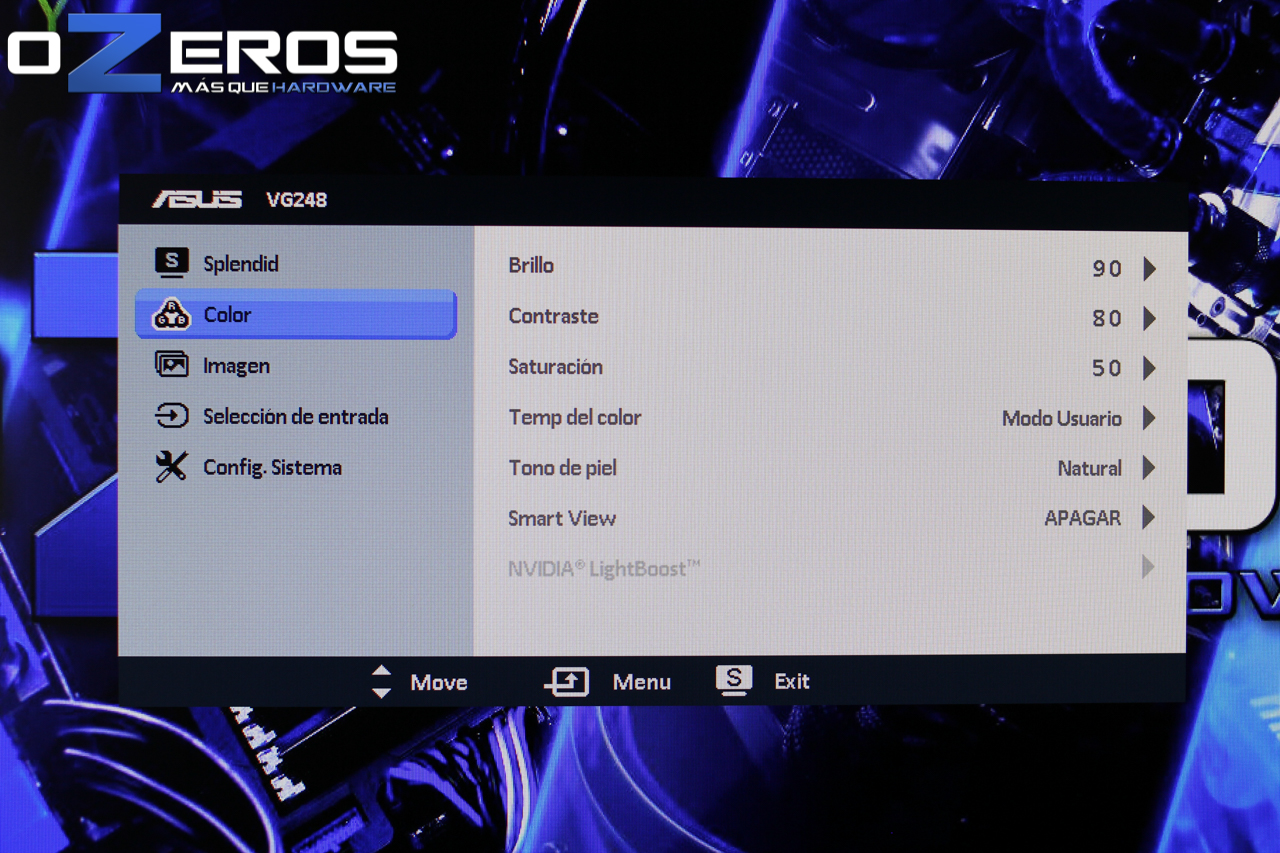Adjust the Brillo value 90
1280x853 pixels.
pyautogui.click(x=1107, y=268)
